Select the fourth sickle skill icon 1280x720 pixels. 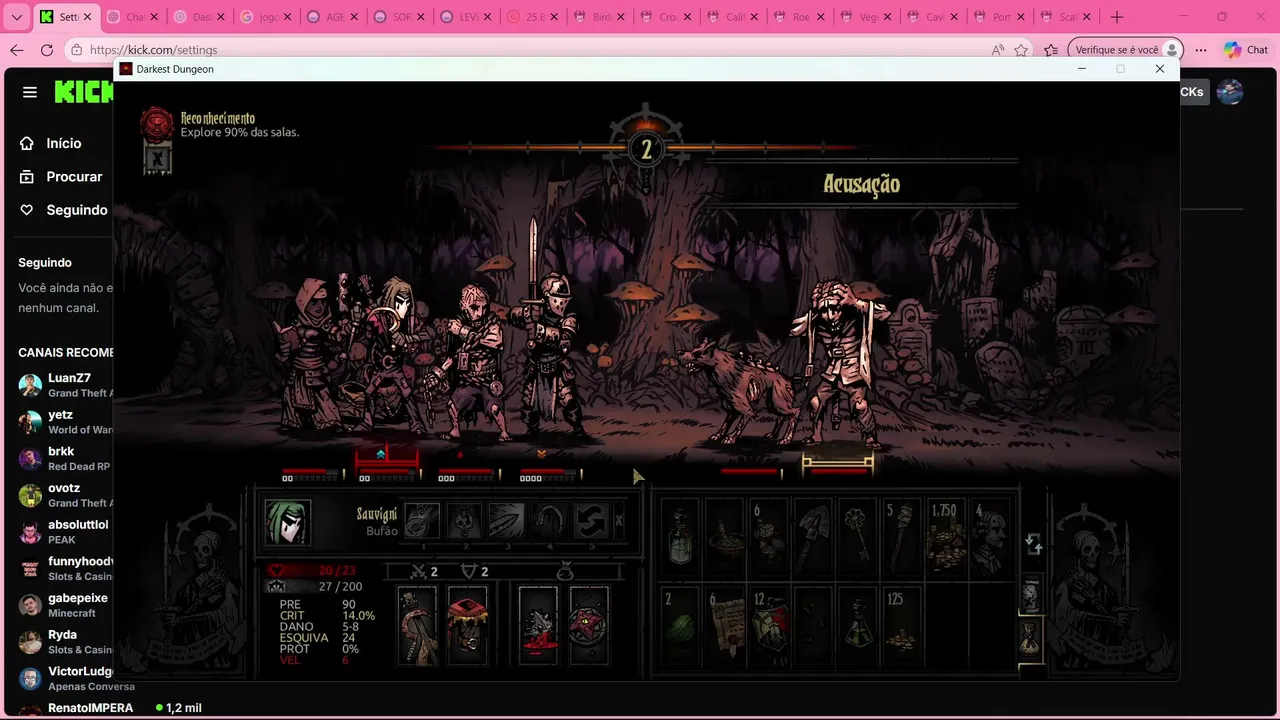click(548, 521)
